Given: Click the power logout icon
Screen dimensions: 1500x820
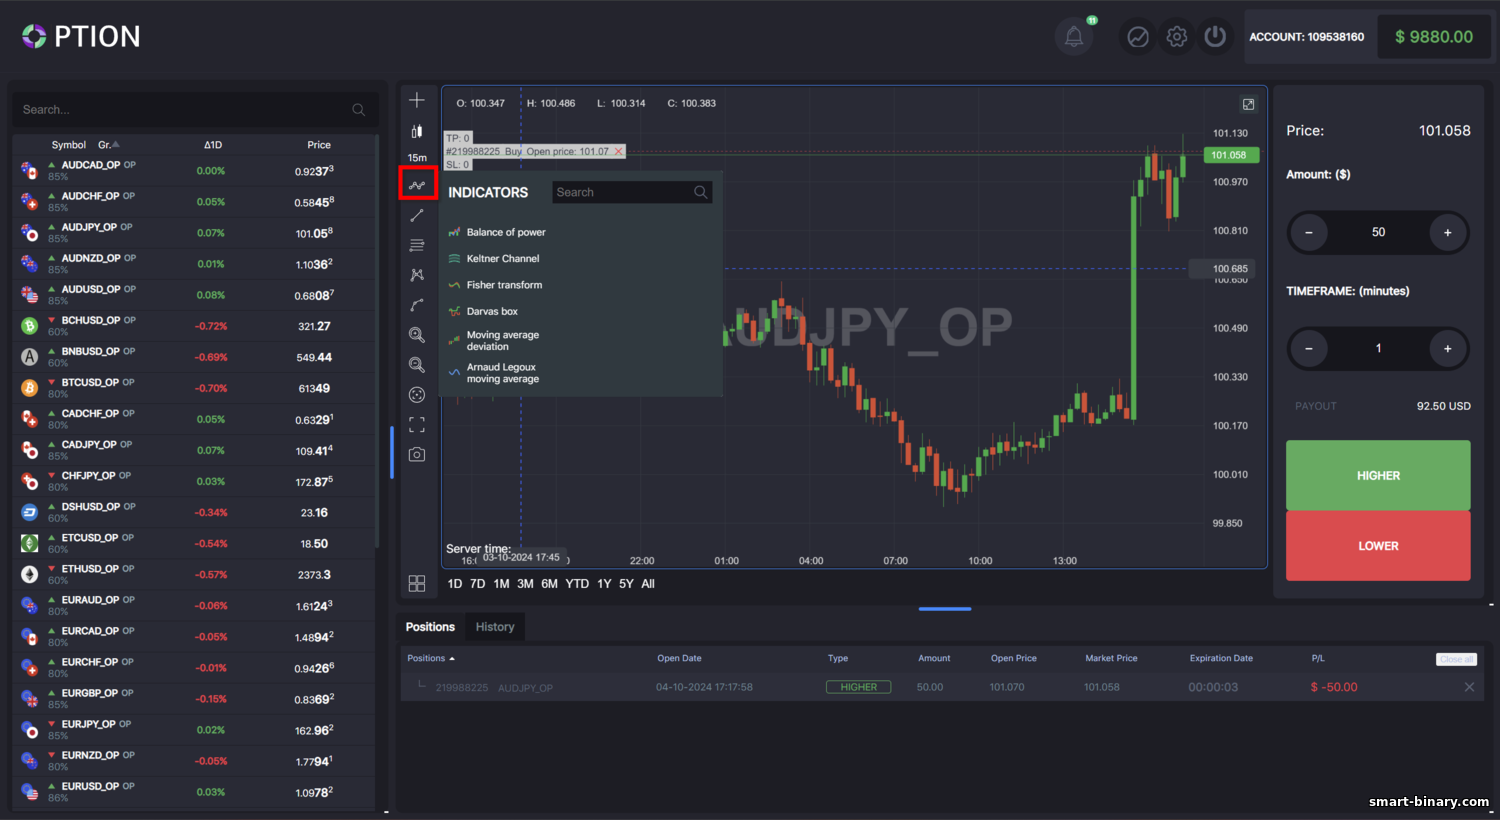Looking at the screenshot, I should point(1215,37).
